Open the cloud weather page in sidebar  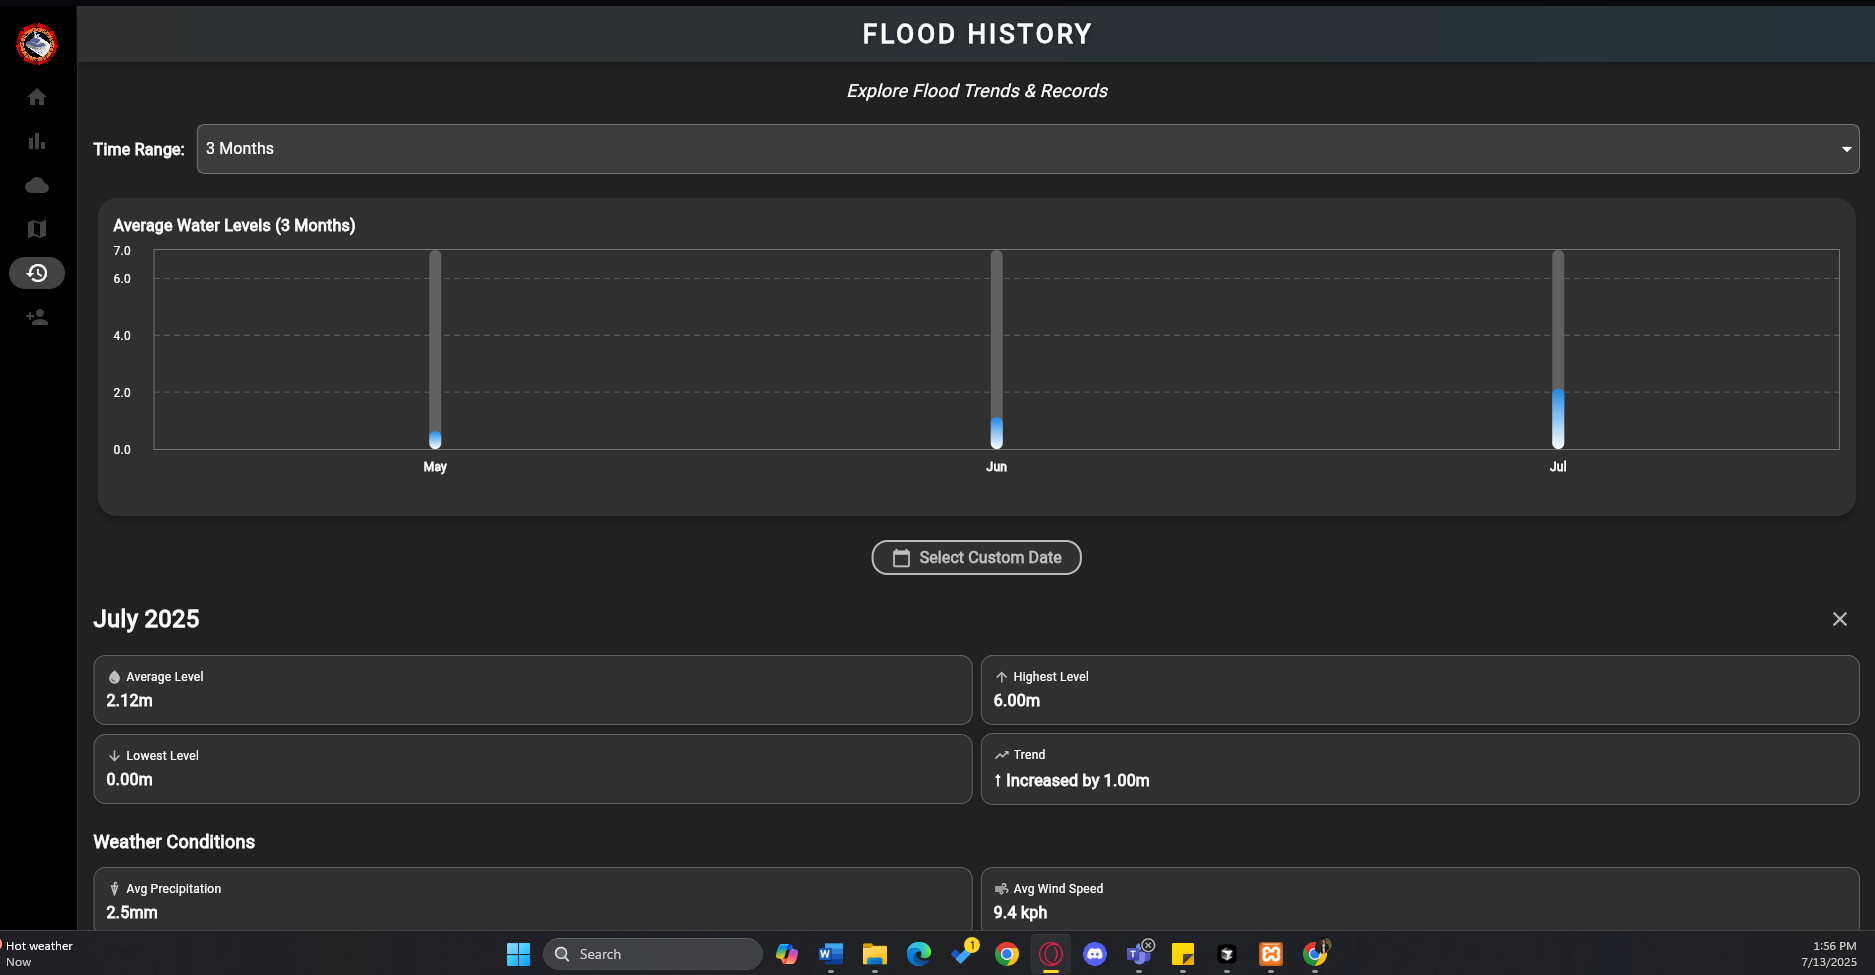tap(37, 185)
